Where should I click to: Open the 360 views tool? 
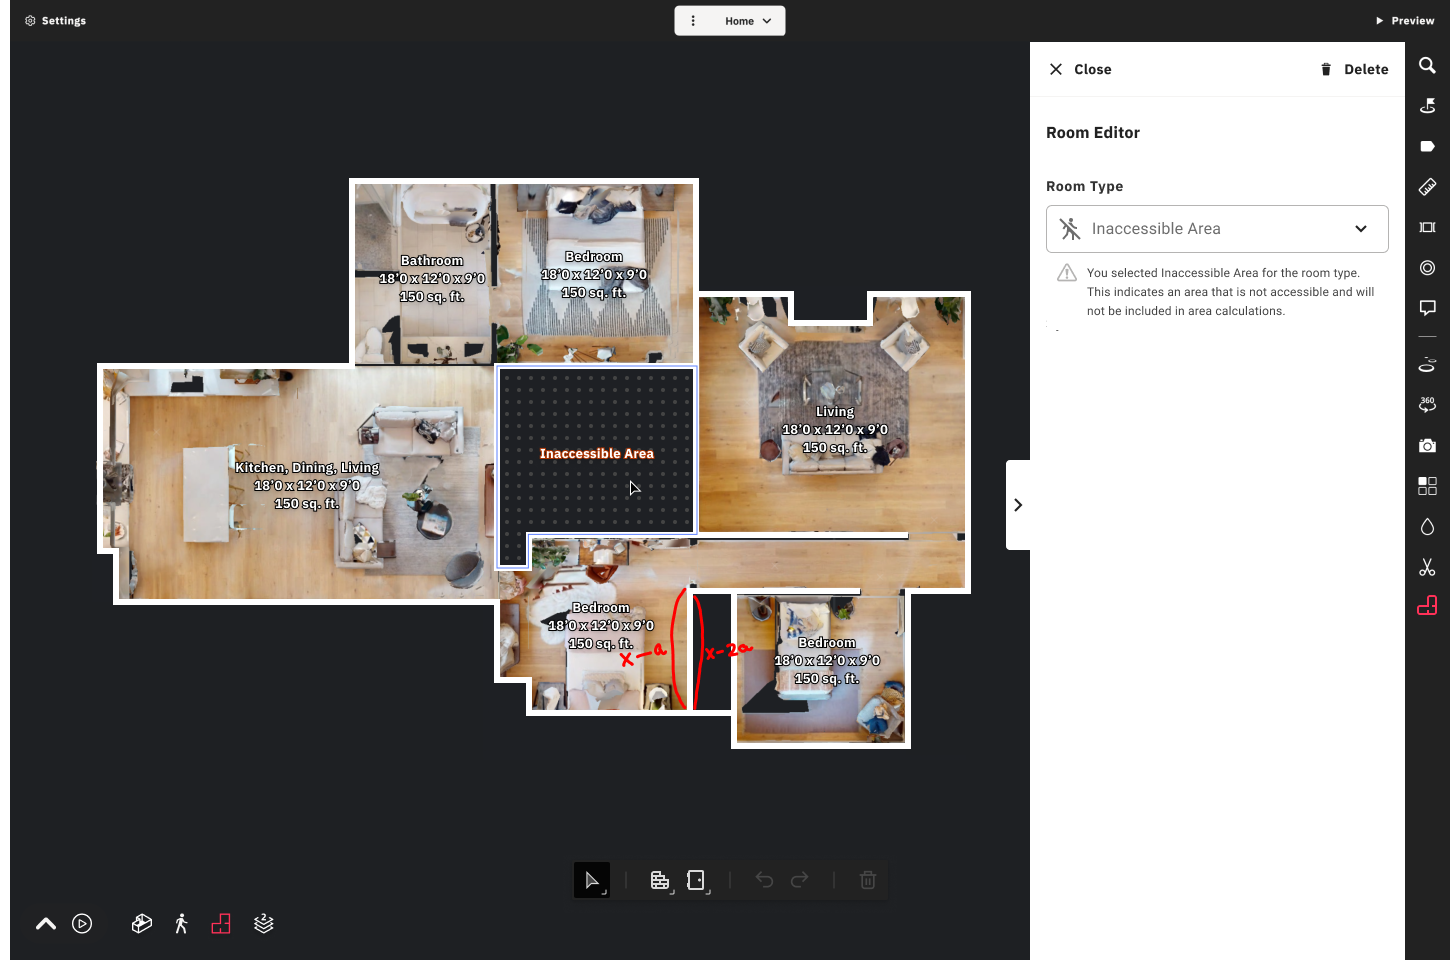(x=1427, y=405)
